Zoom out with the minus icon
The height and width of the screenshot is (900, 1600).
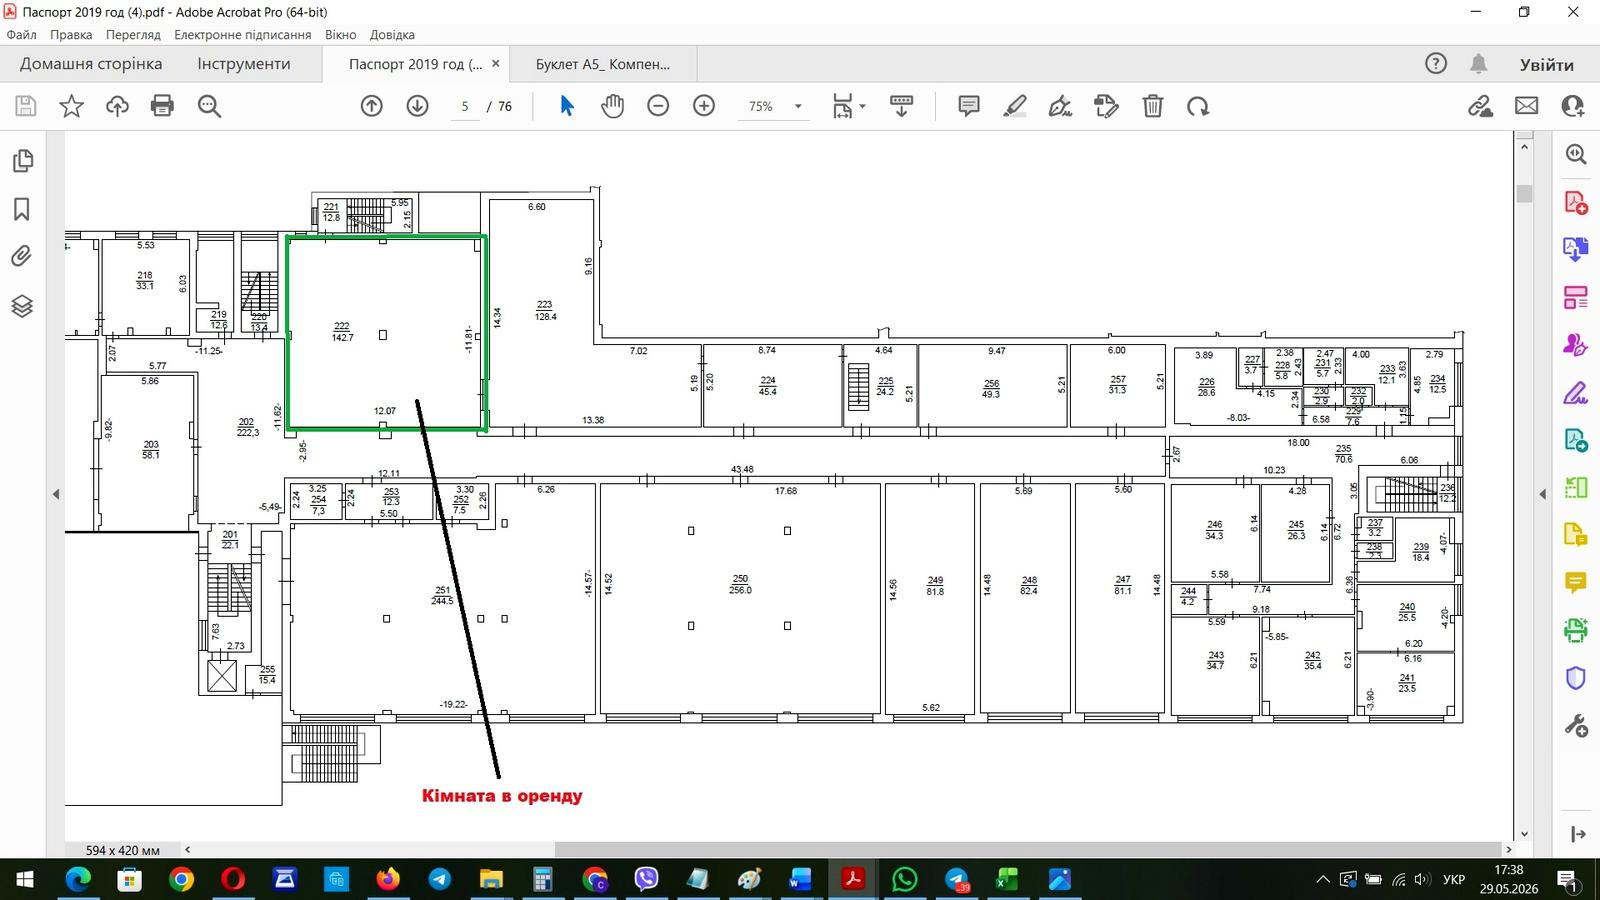658,106
